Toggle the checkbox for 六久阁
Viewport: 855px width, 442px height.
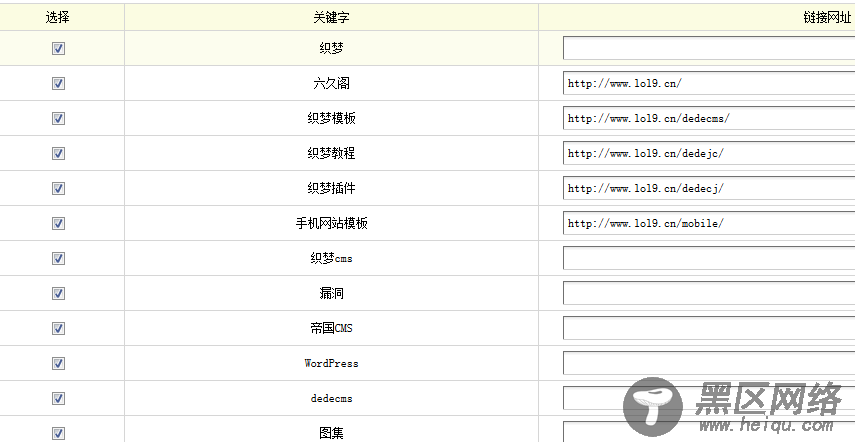[58, 83]
